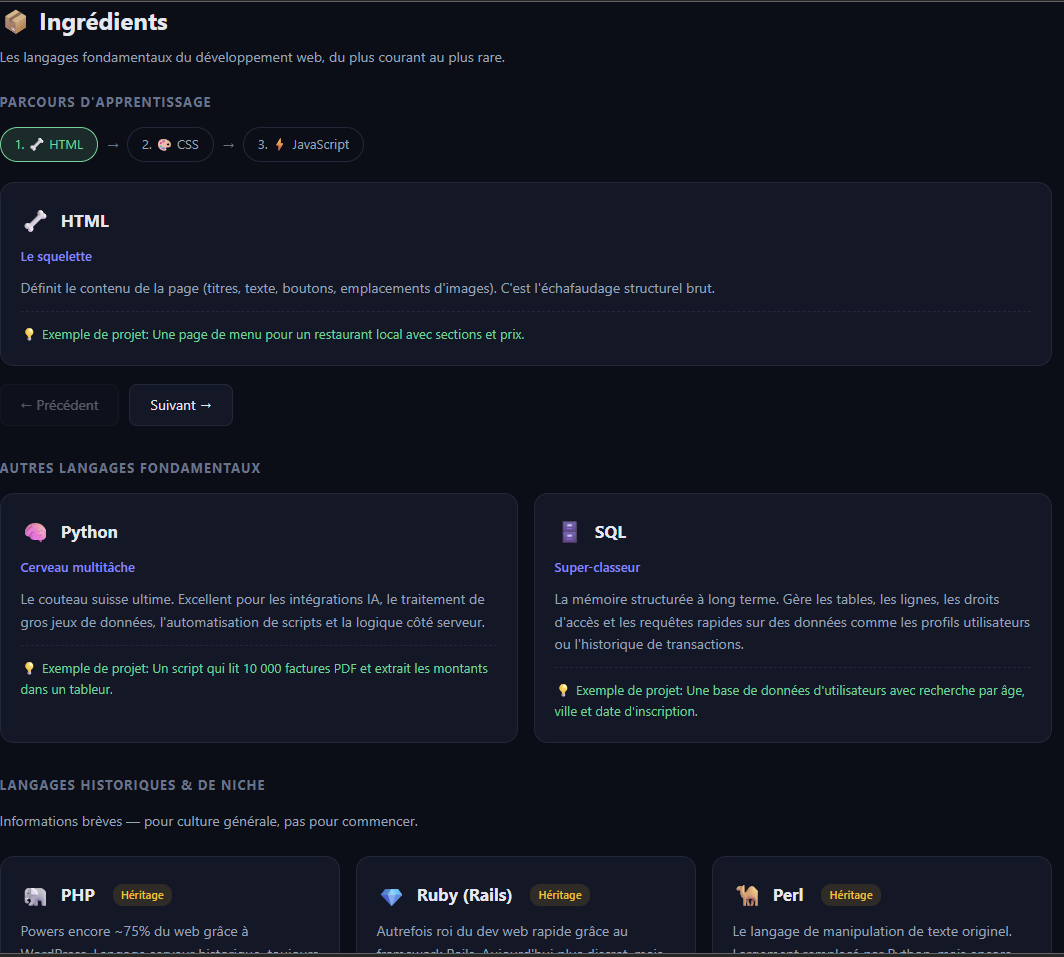
Task: Click the gem icon on Ruby (Rails) card
Action: click(392, 896)
